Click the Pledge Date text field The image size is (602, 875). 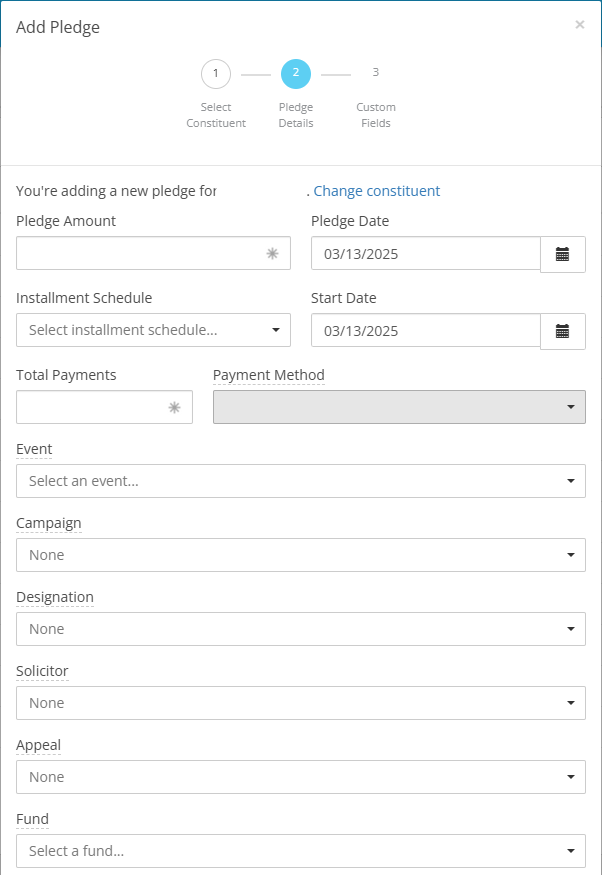pos(426,253)
